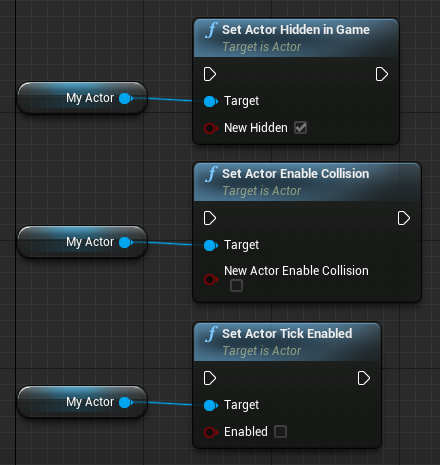Select the Set Actor Tick Enabled node header
This screenshot has width=440, height=465.
287,342
